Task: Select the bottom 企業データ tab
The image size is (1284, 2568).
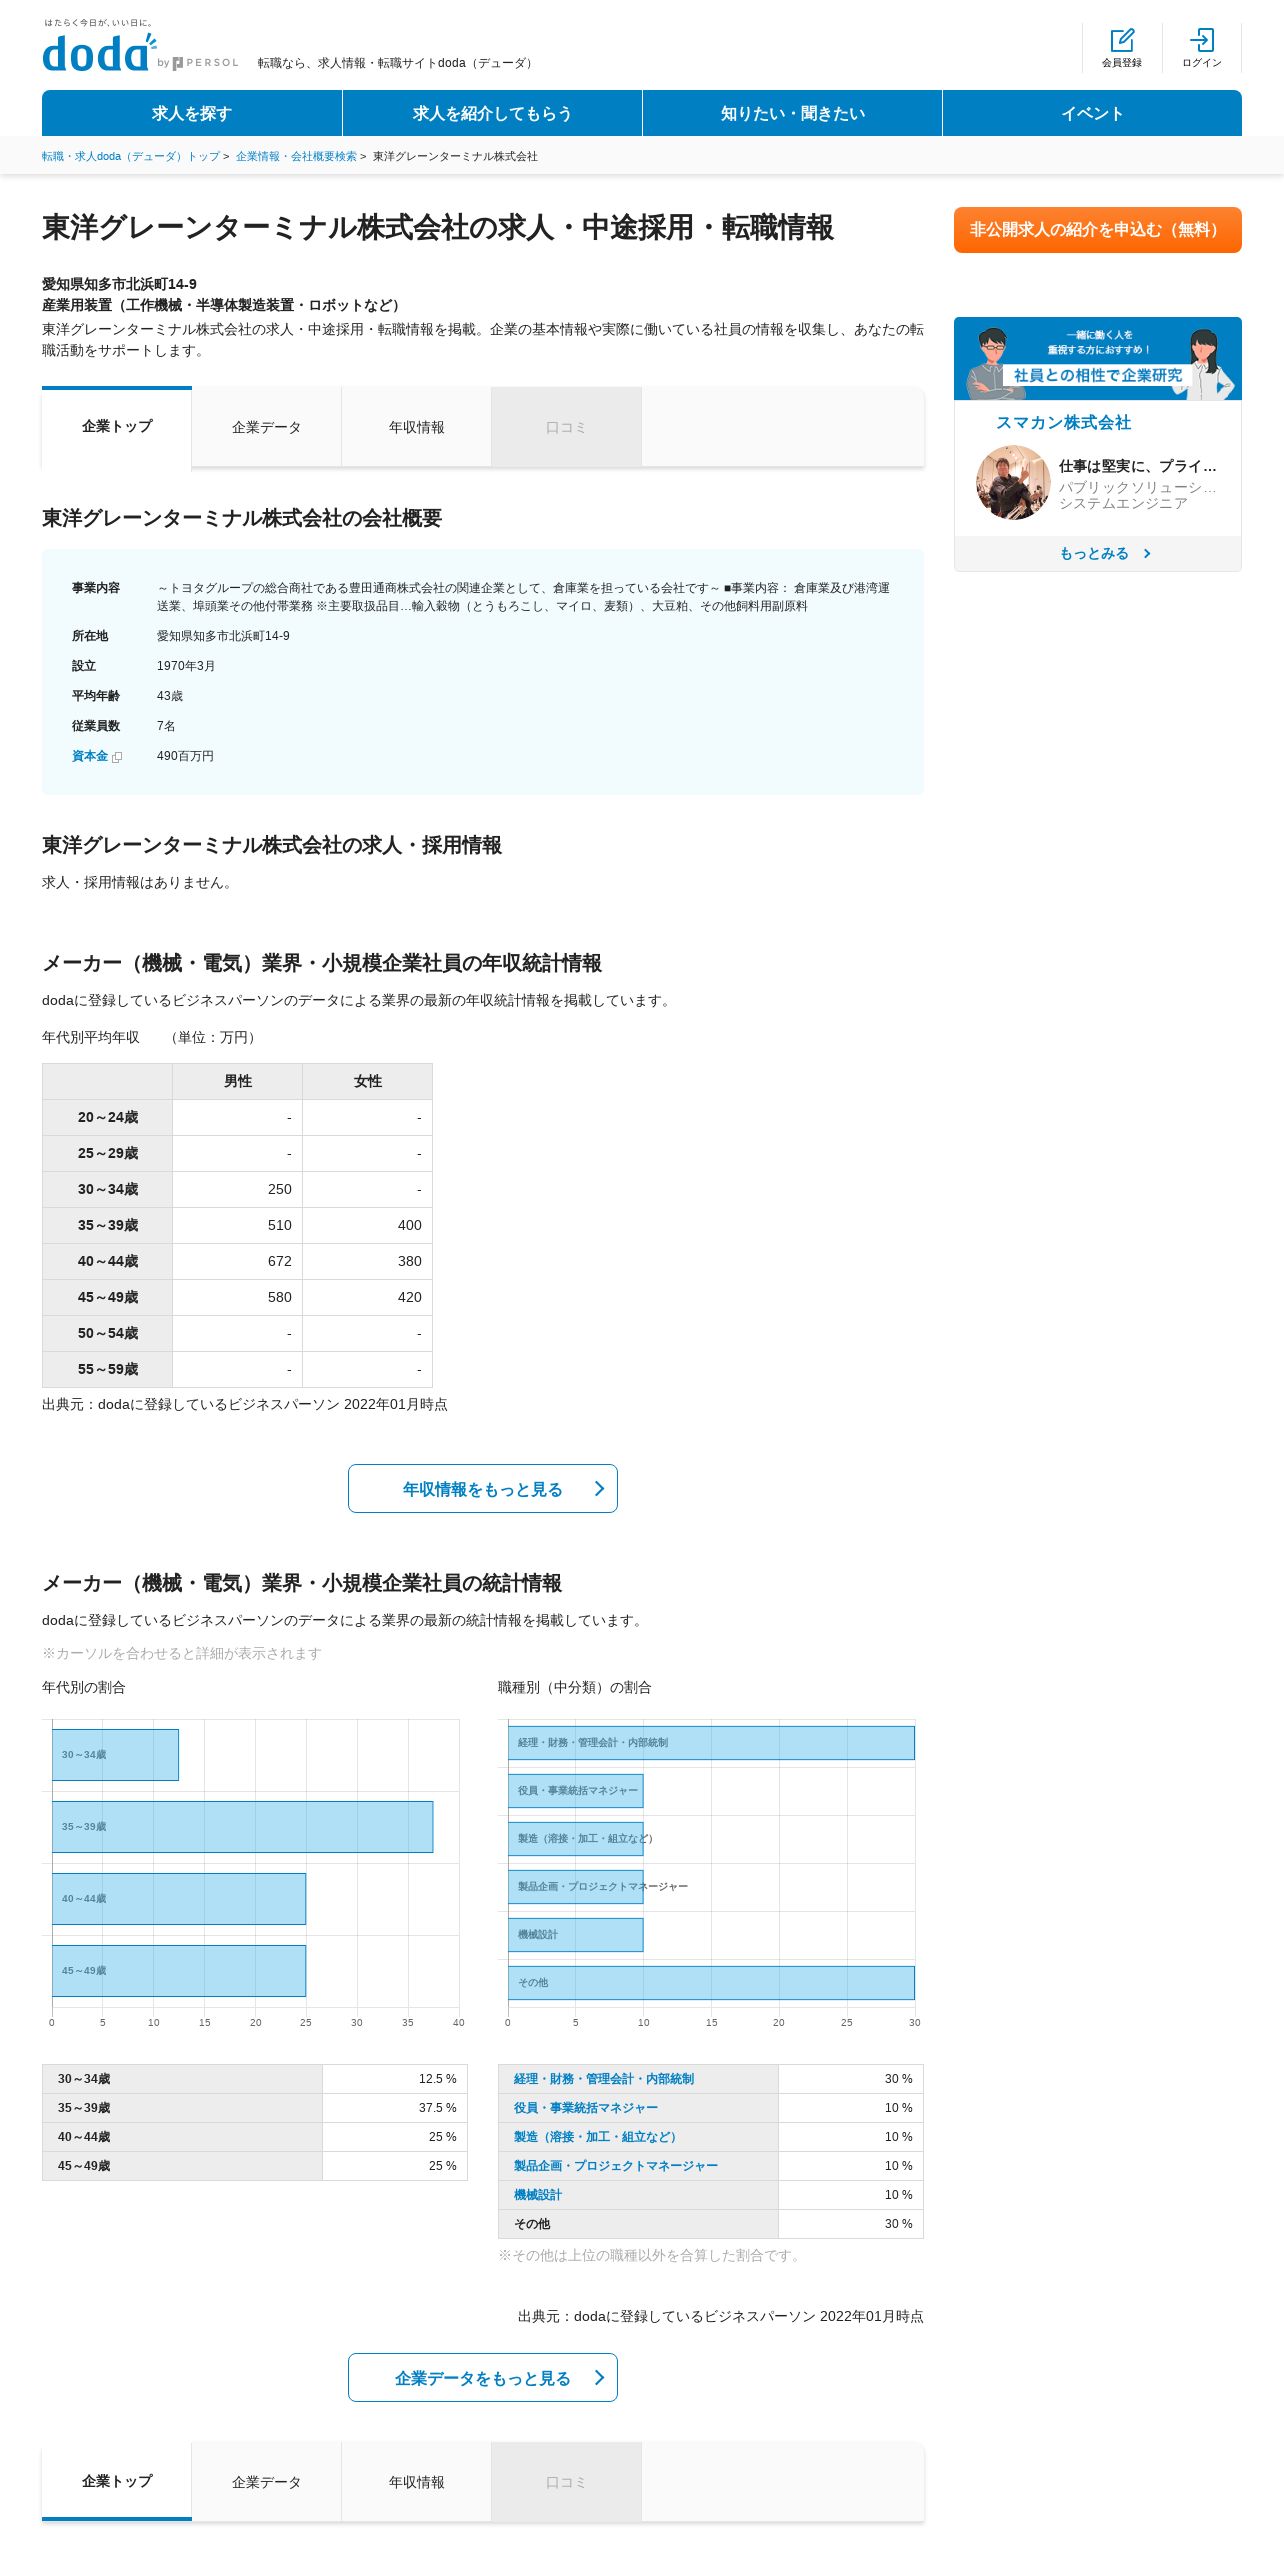Action: (266, 2482)
